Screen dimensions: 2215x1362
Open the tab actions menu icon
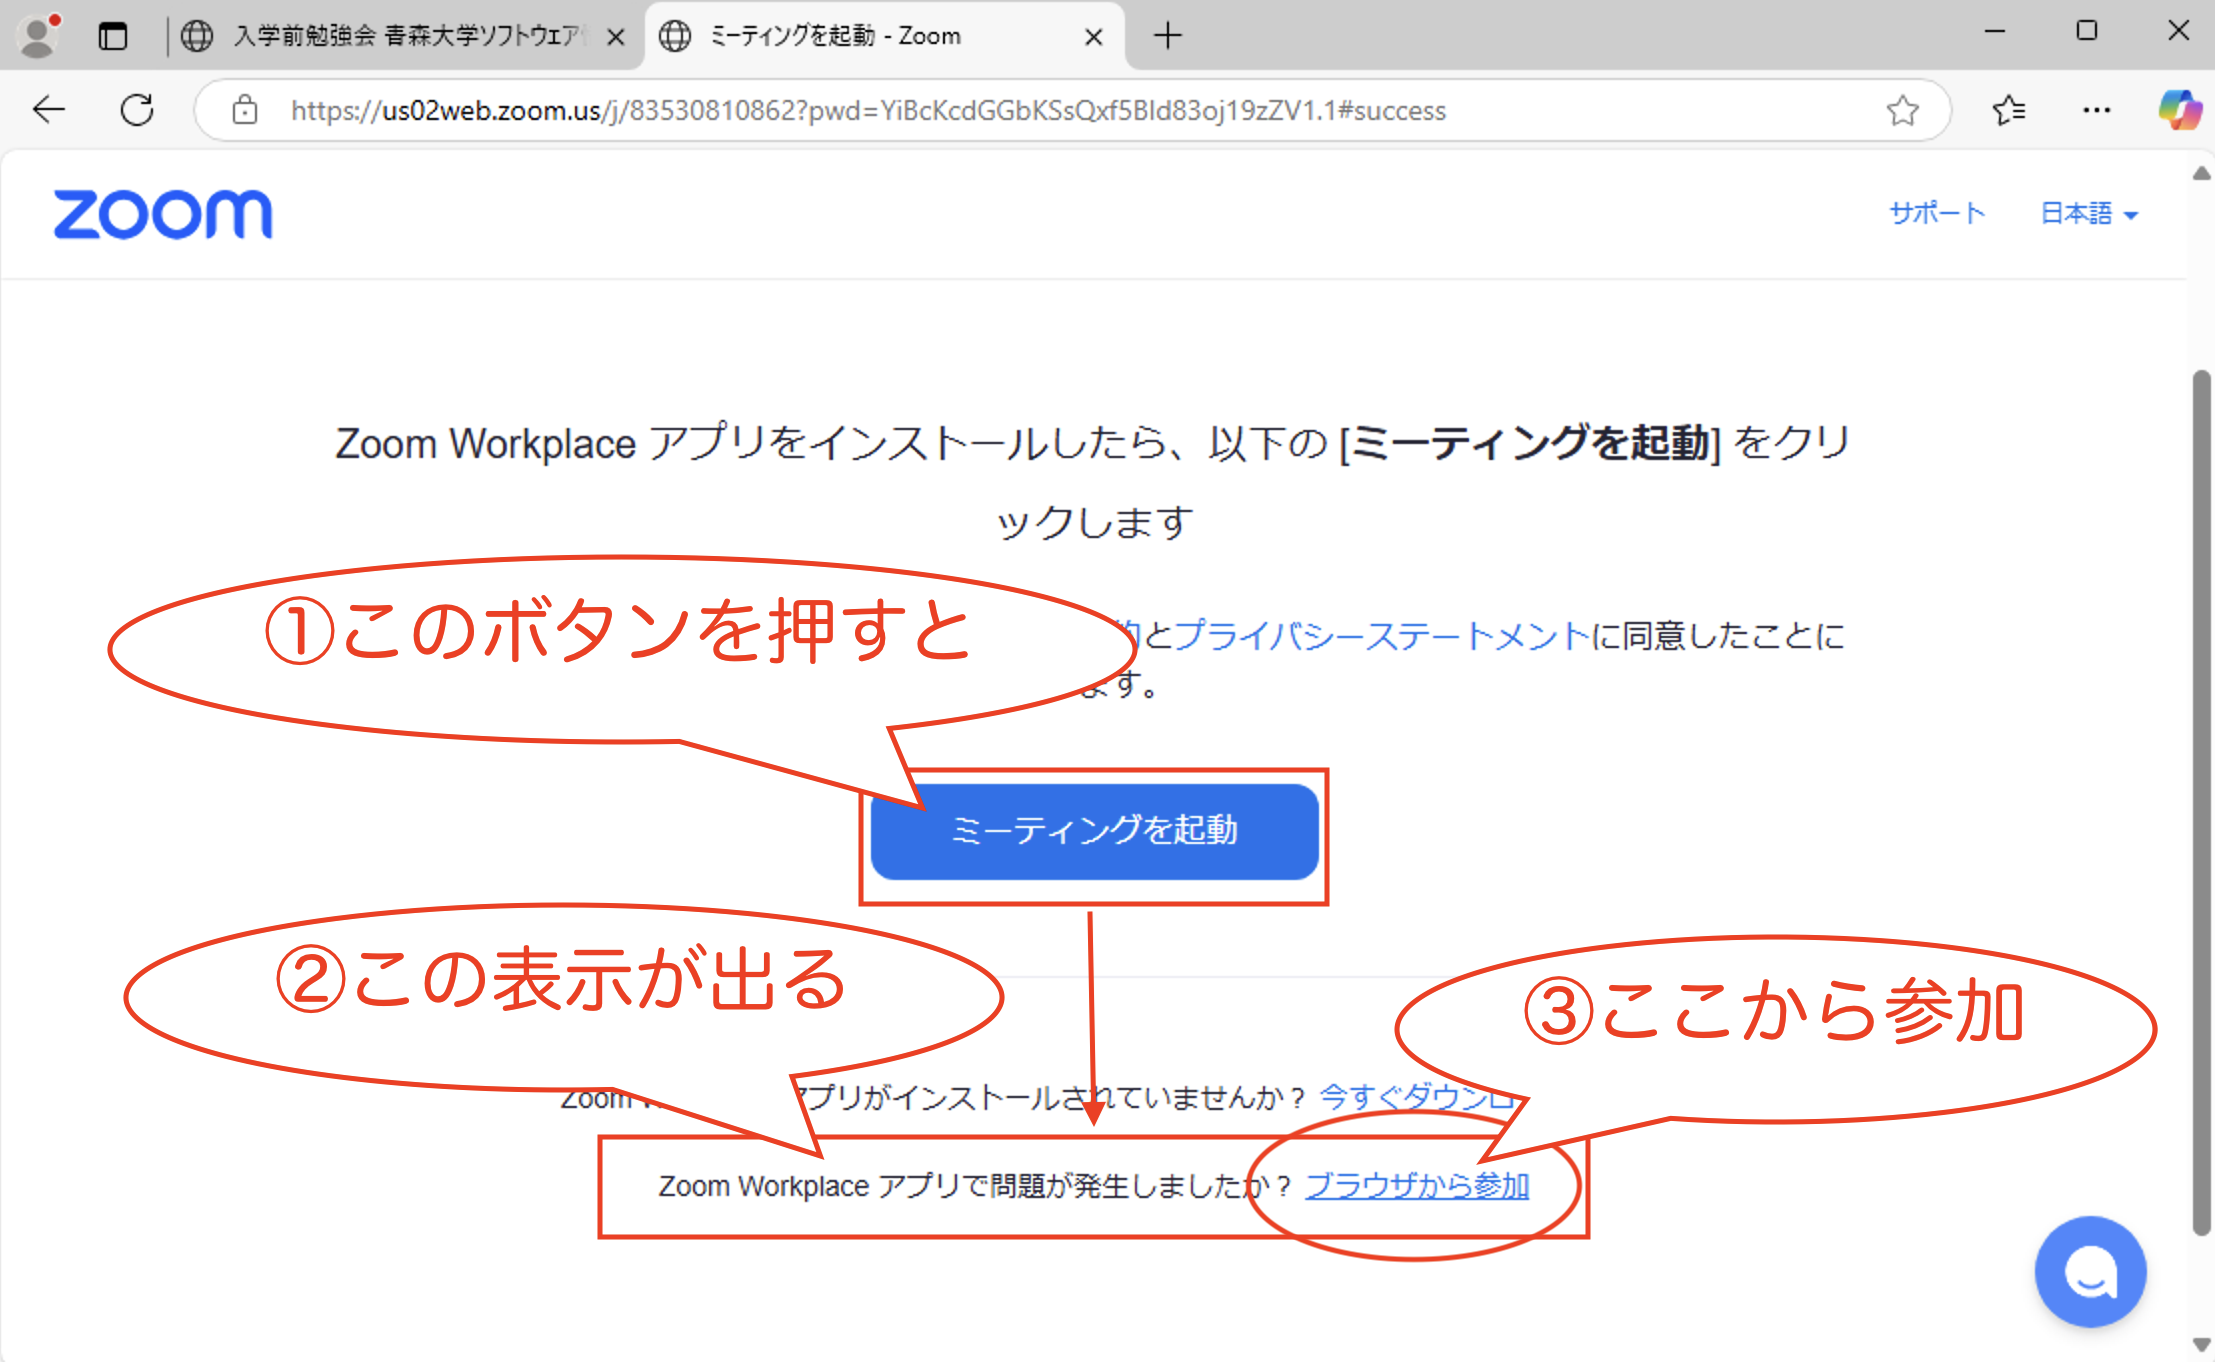113,36
